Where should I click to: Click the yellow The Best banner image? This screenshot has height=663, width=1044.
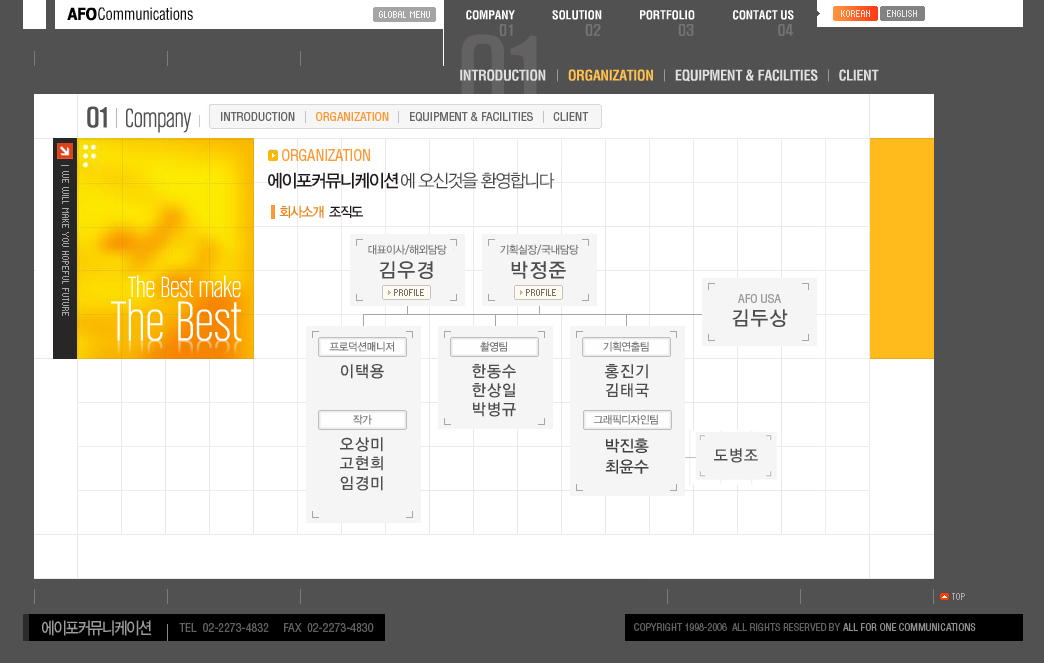[x=165, y=248]
